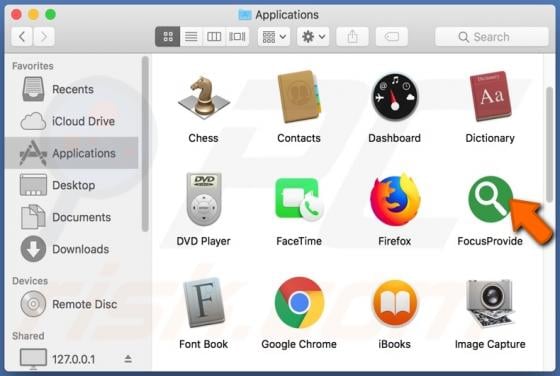This screenshot has height=376, width=560.
Task: Open the group-by arrangement dropdown
Action: 274,36
